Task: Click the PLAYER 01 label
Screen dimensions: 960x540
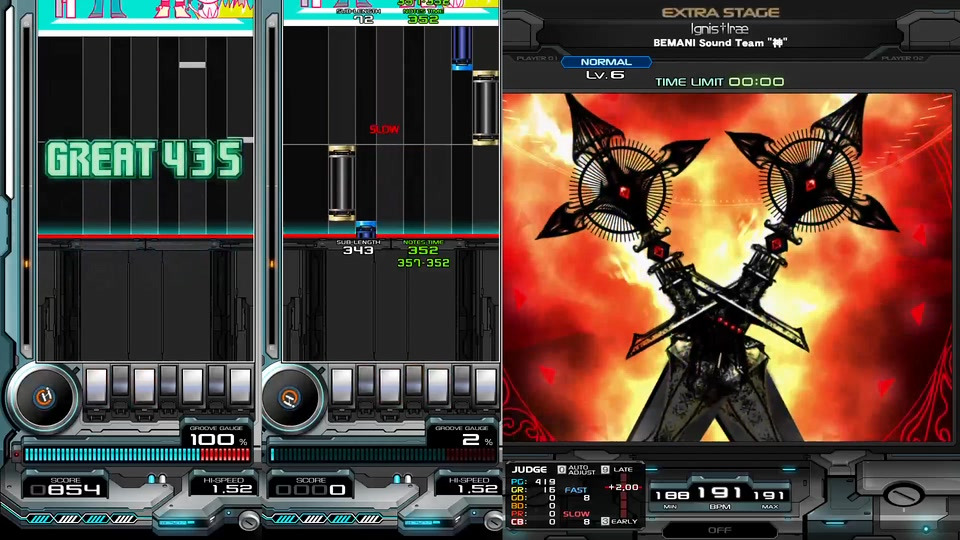Action: pyautogui.click(x=536, y=58)
